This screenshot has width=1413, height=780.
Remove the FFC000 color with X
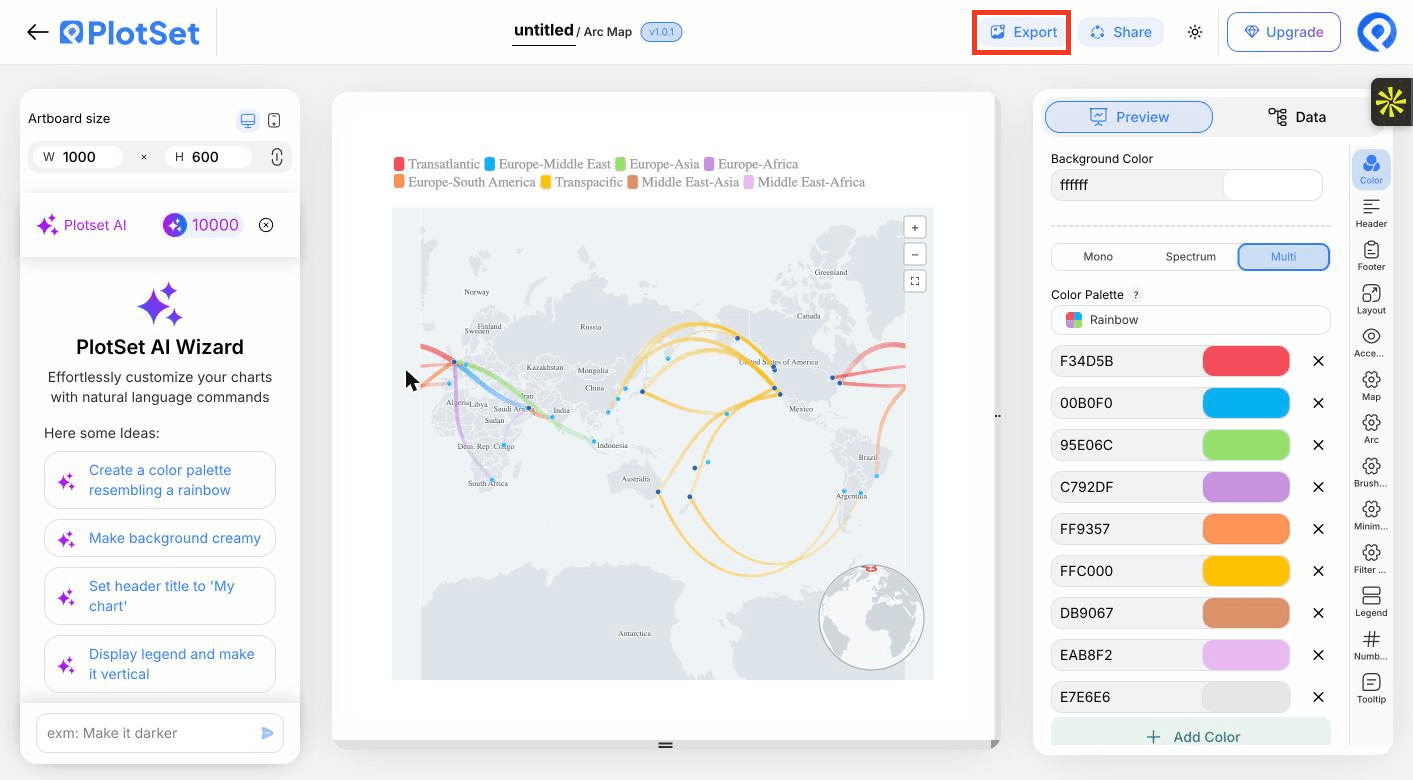(1318, 571)
